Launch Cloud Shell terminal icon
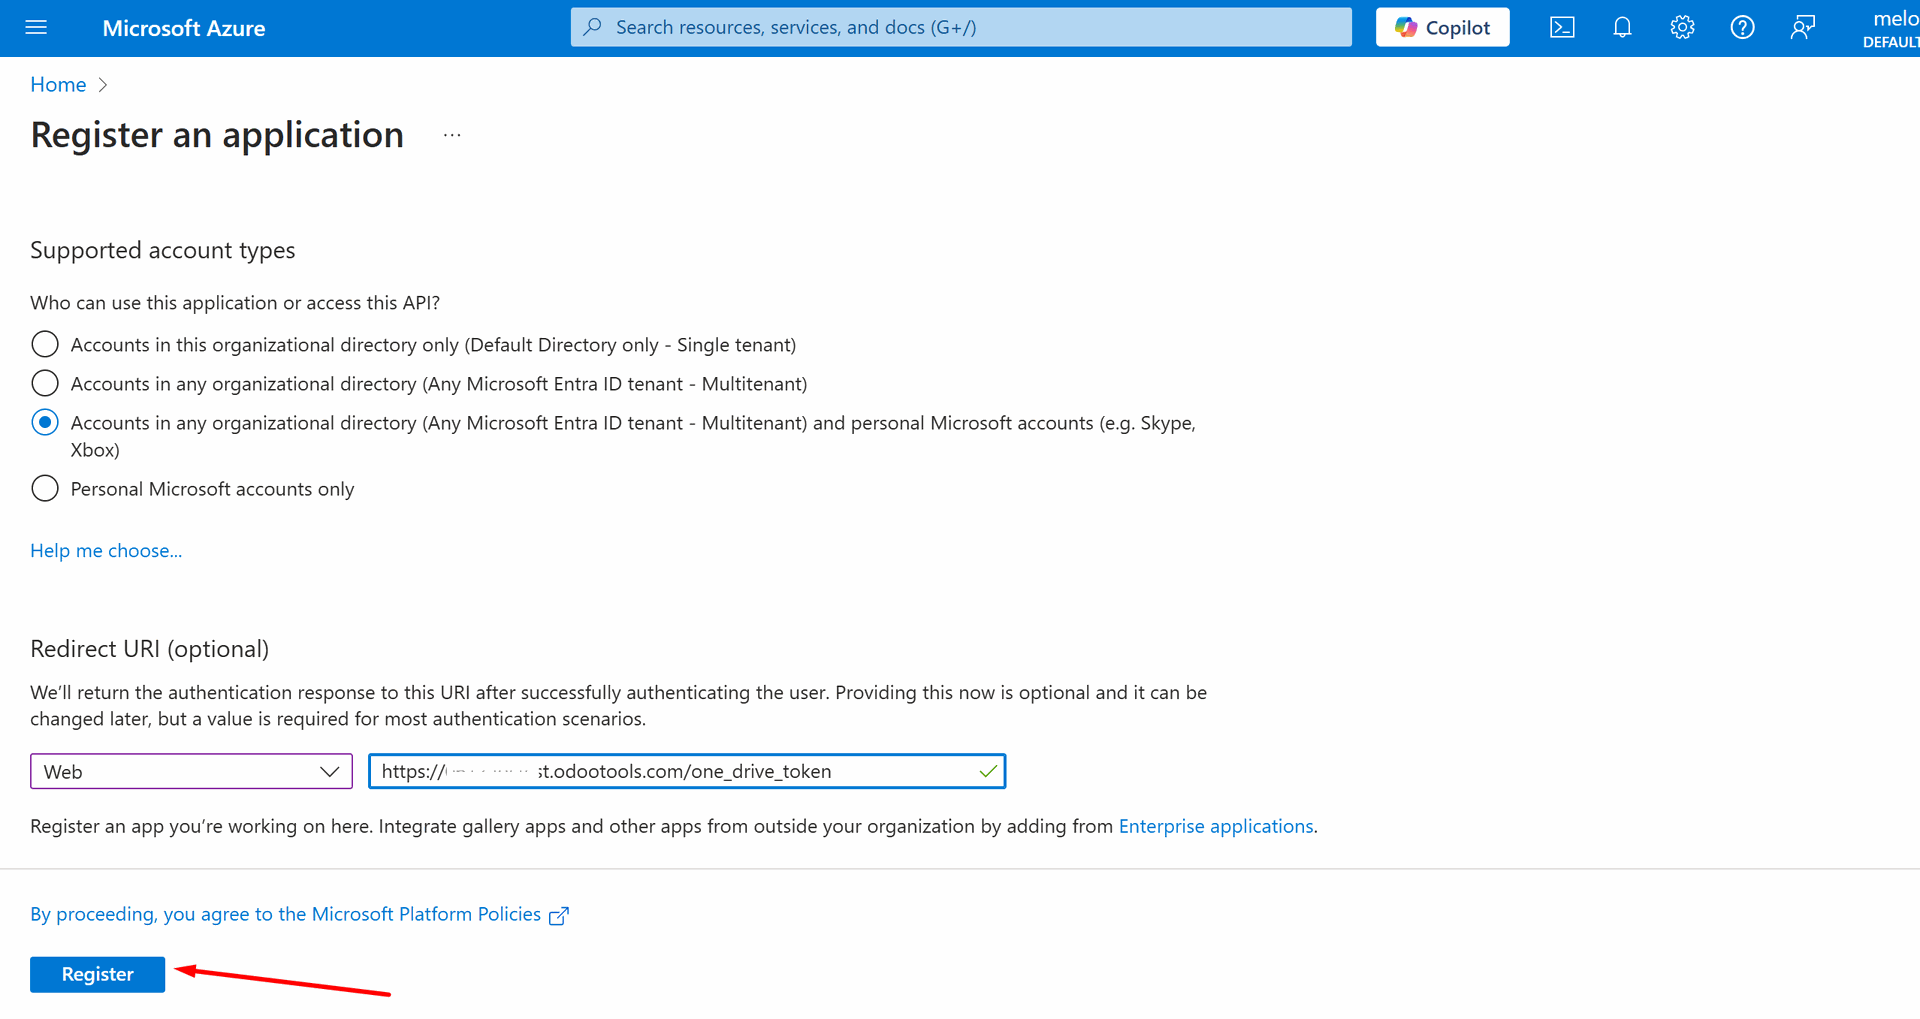 [1562, 27]
